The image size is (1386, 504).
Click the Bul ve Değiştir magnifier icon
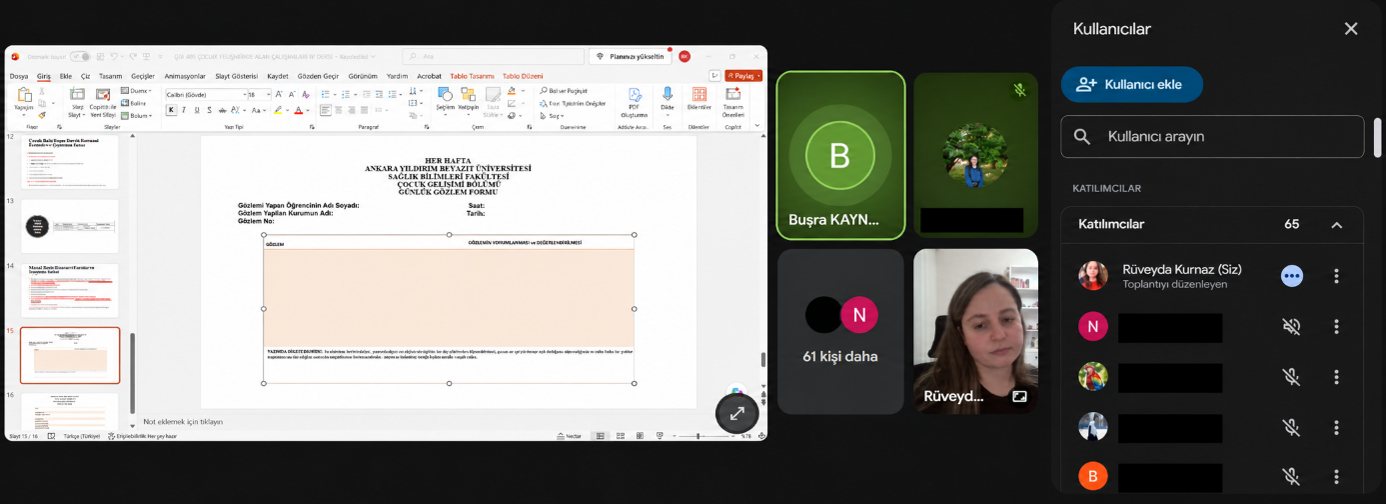[544, 90]
